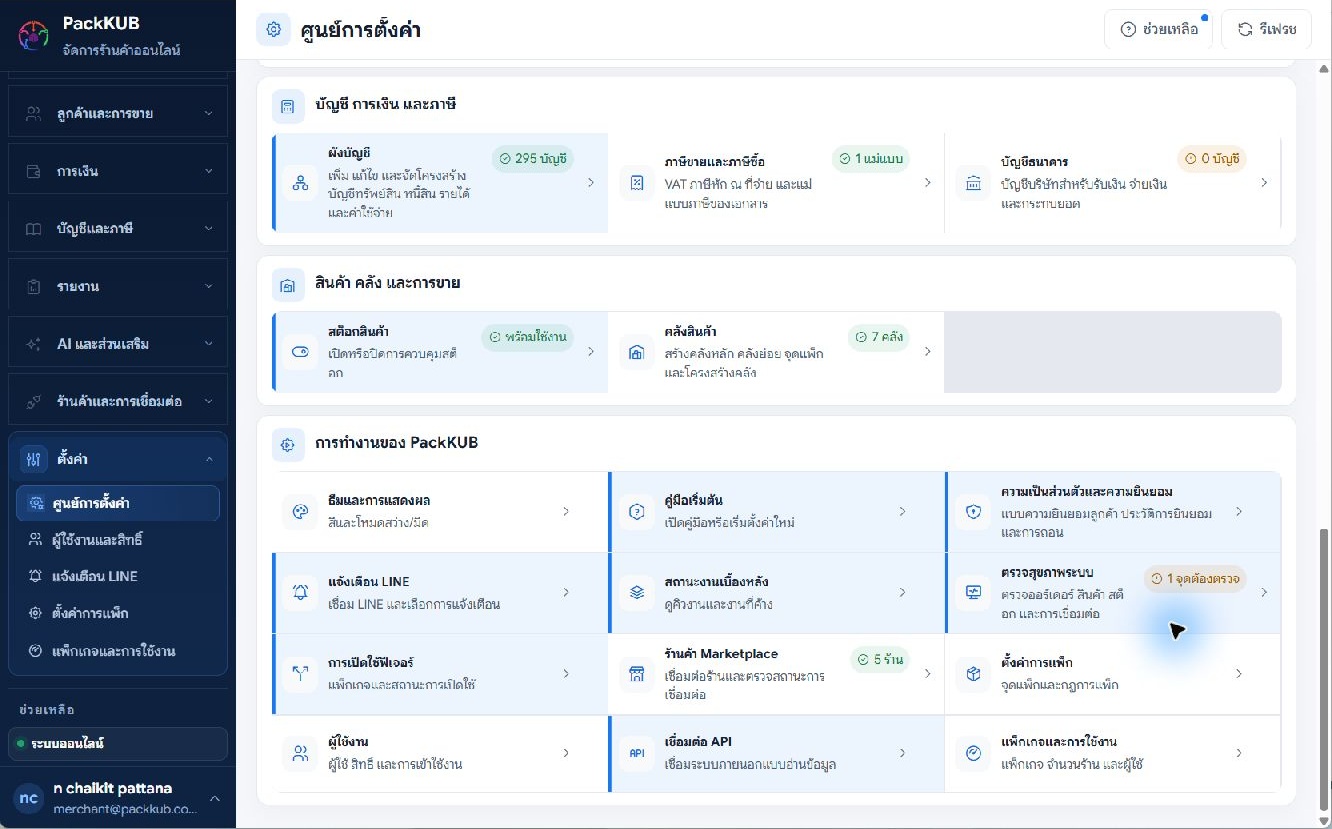Click the เชื่อมต่อ API icon
Image resolution: width=1332 pixels, height=829 pixels.
click(636, 753)
